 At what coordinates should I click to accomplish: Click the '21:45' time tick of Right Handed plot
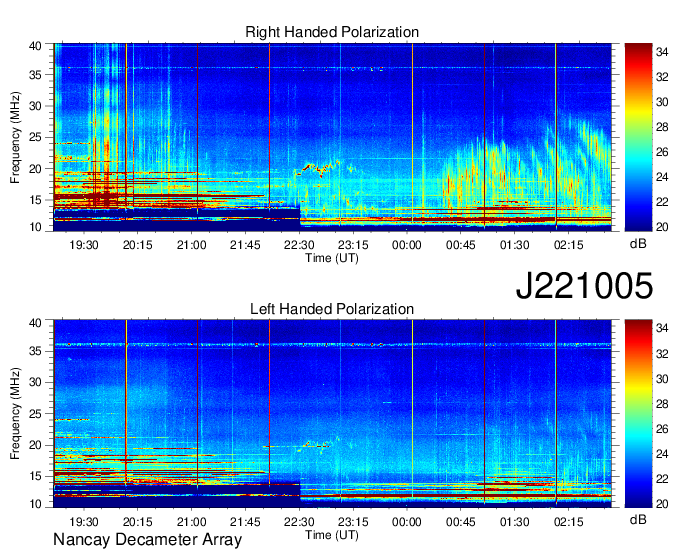pos(245,245)
